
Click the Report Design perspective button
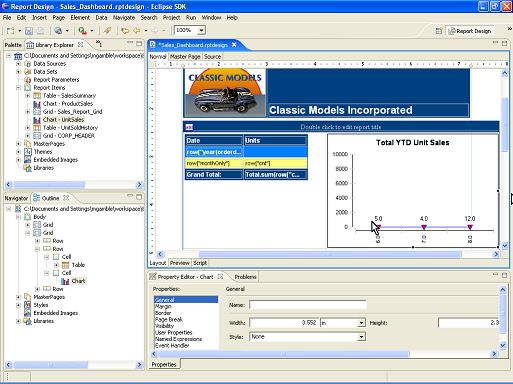click(x=470, y=31)
